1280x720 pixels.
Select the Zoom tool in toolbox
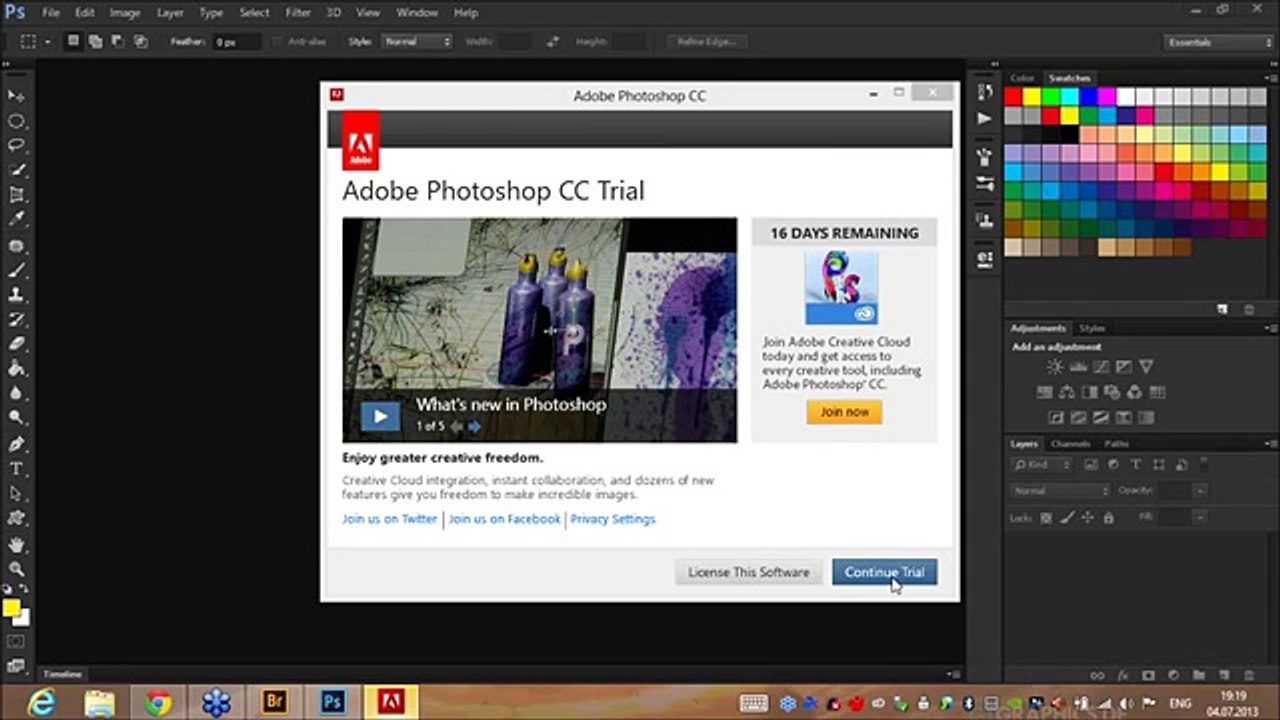[x=17, y=569]
